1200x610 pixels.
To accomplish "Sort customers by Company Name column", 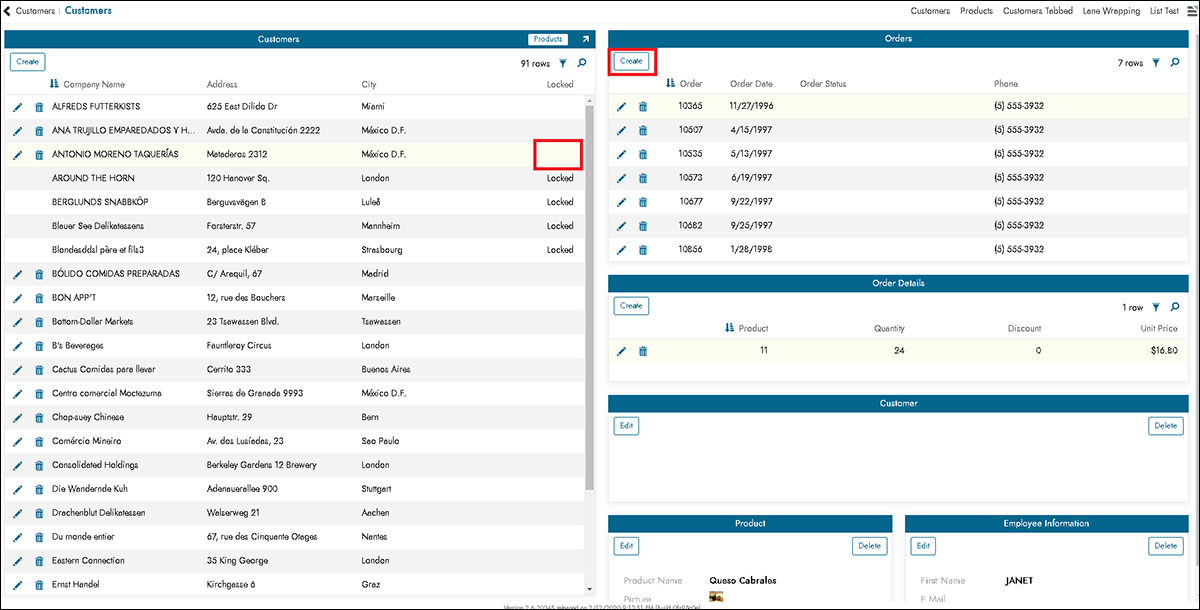I will pos(94,84).
